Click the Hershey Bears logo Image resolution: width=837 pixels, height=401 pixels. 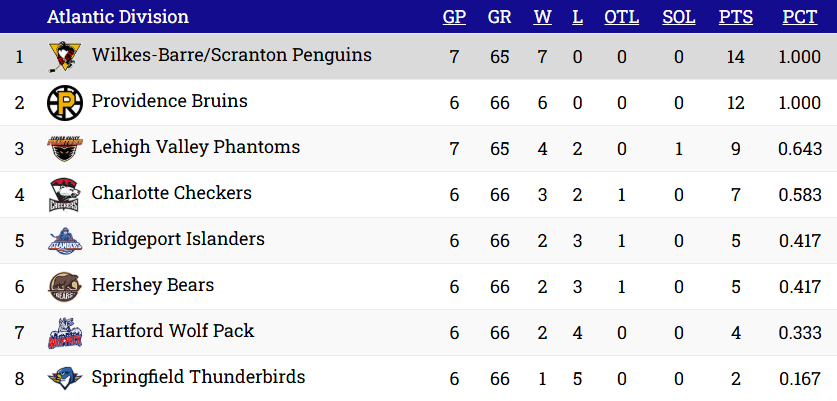click(62, 287)
